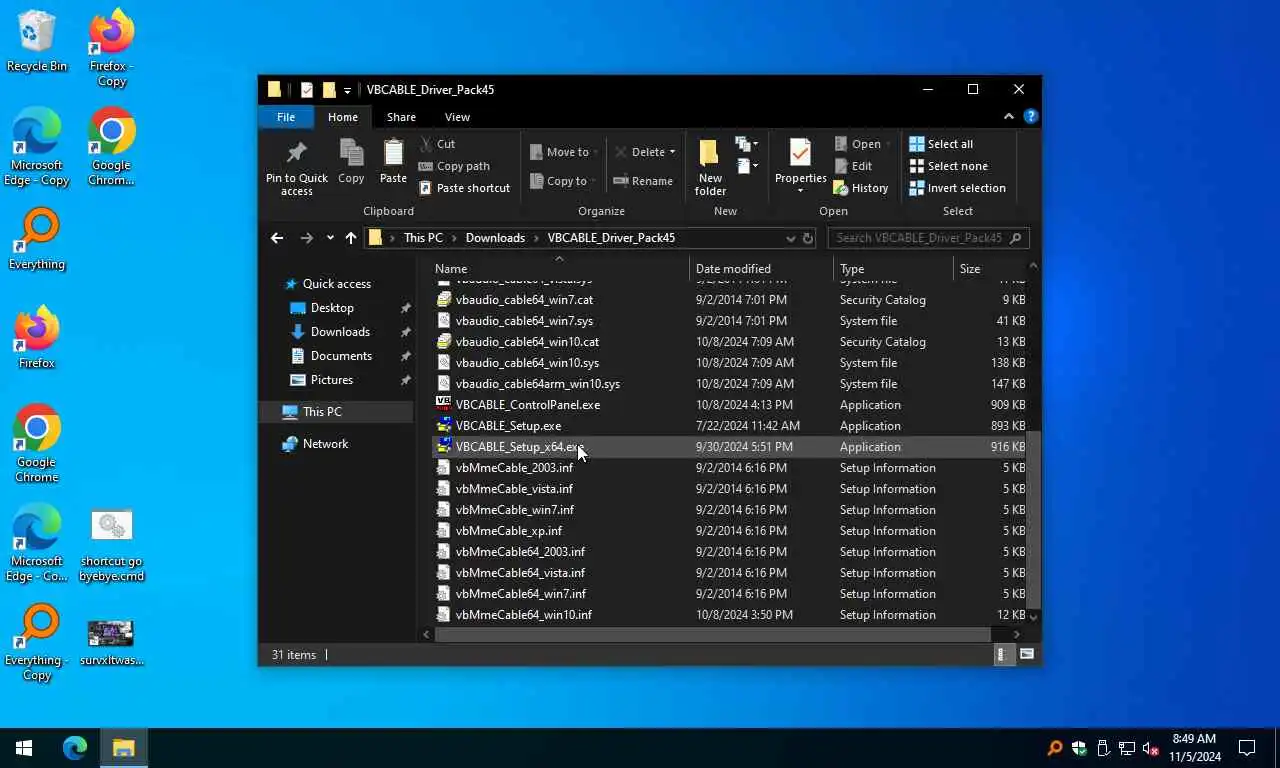The width and height of the screenshot is (1280, 768).
Task: Switch to the View ribbon tab
Action: [457, 117]
